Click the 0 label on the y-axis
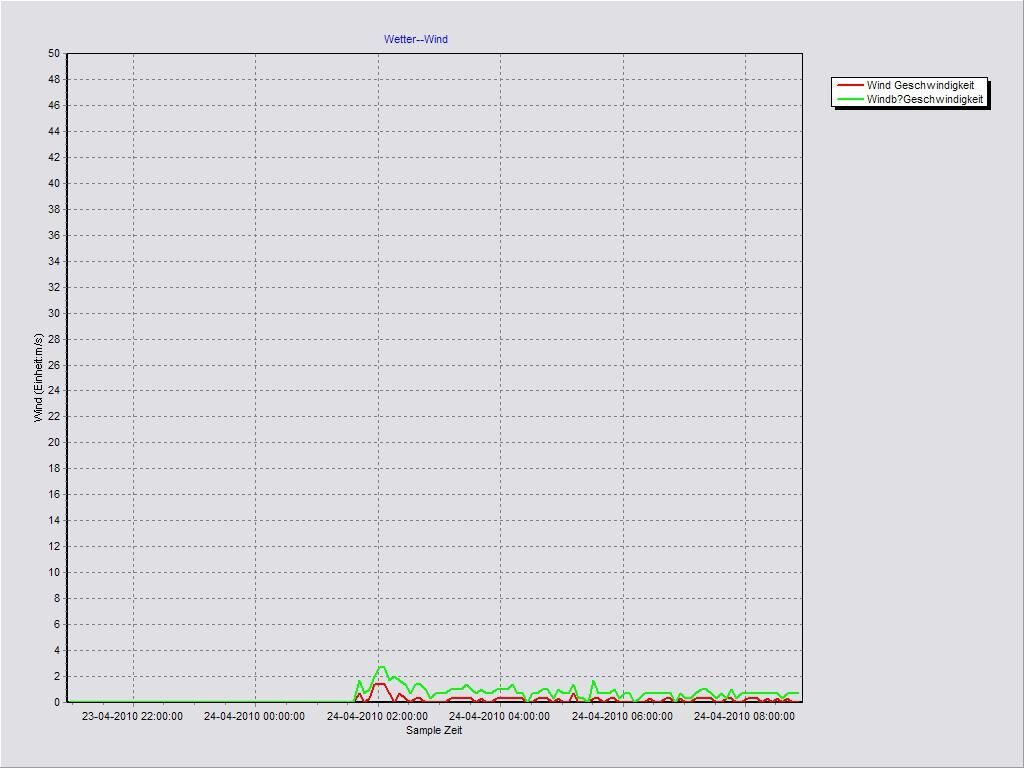 tap(57, 702)
